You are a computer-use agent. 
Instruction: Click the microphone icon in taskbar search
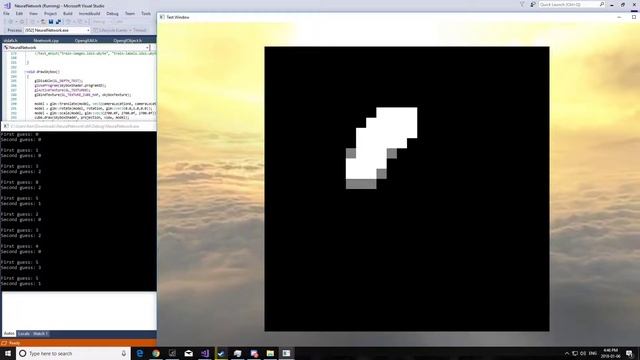[x=124, y=353]
